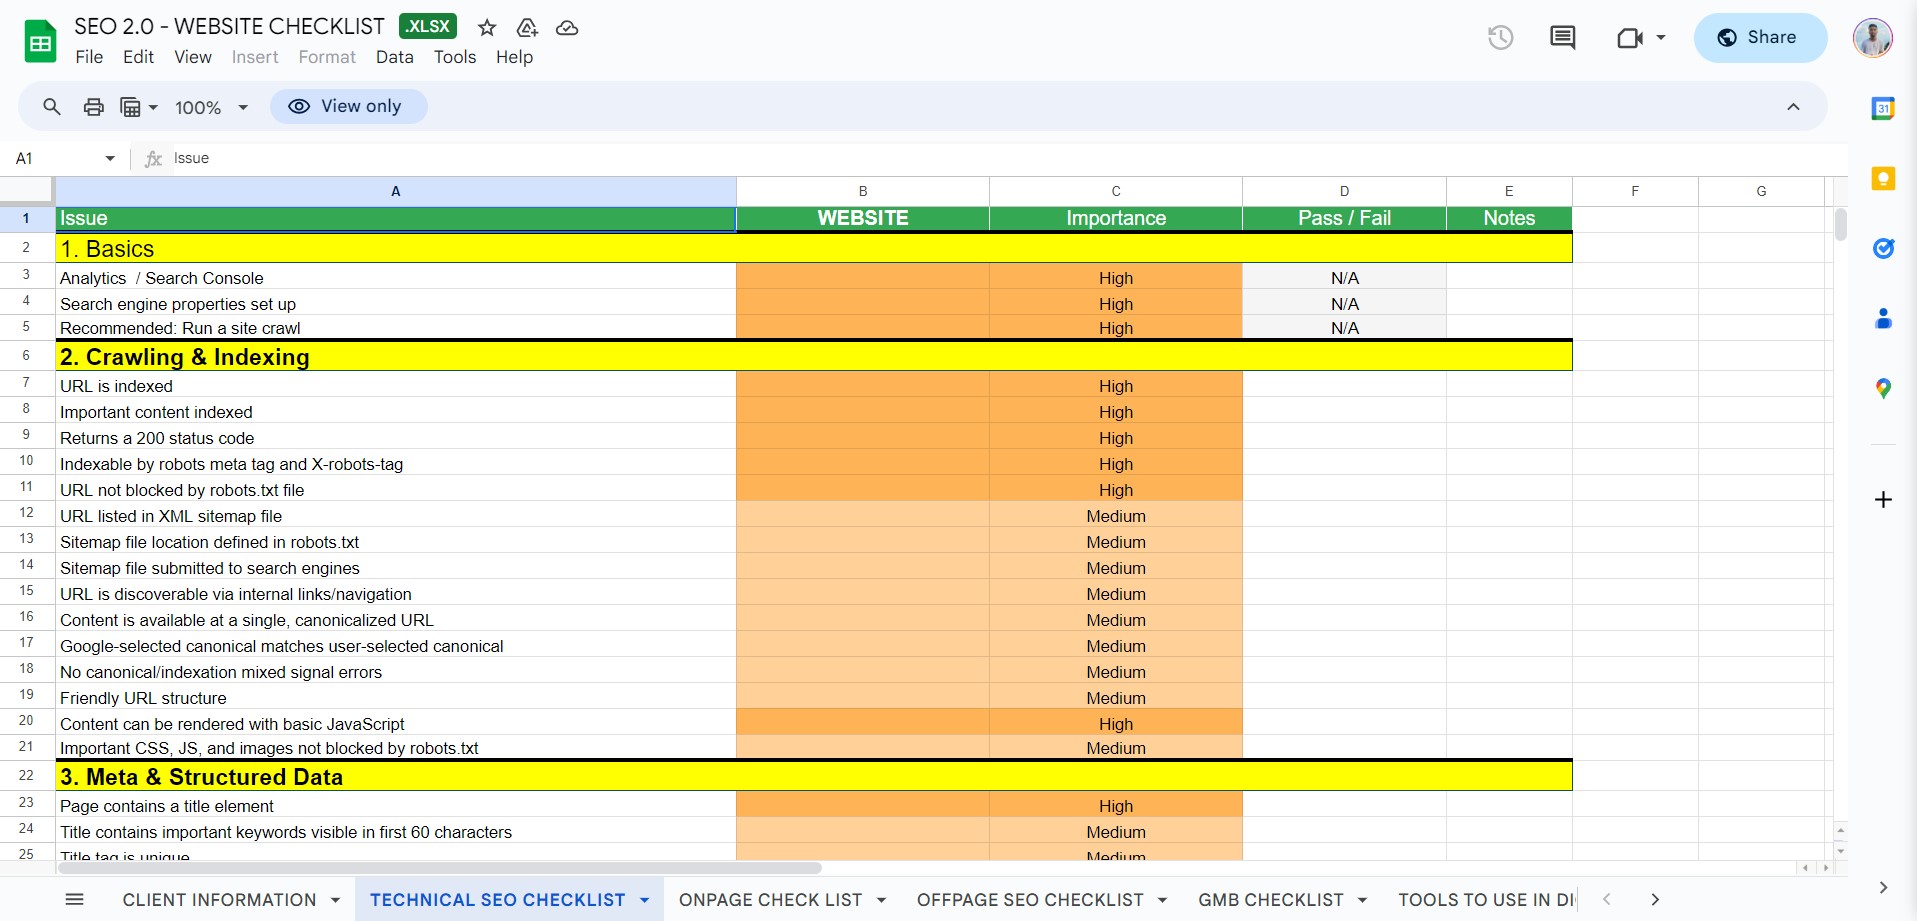Open GMB CHECKLIST tab options arrow

click(1362, 900)
